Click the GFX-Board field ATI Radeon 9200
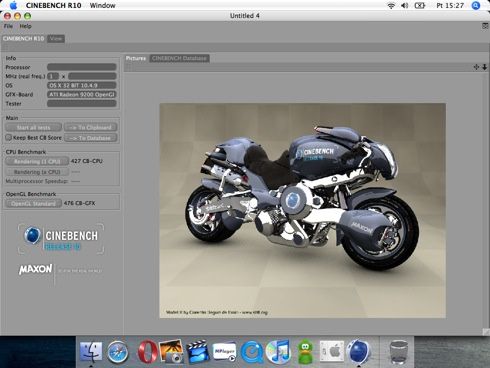The width and height of the screenshot is (490, 368). click(82, 94)
